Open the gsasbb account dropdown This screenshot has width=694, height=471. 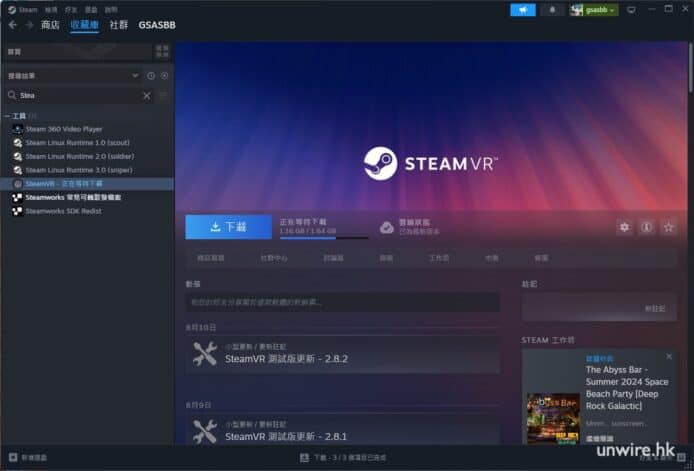593,10
